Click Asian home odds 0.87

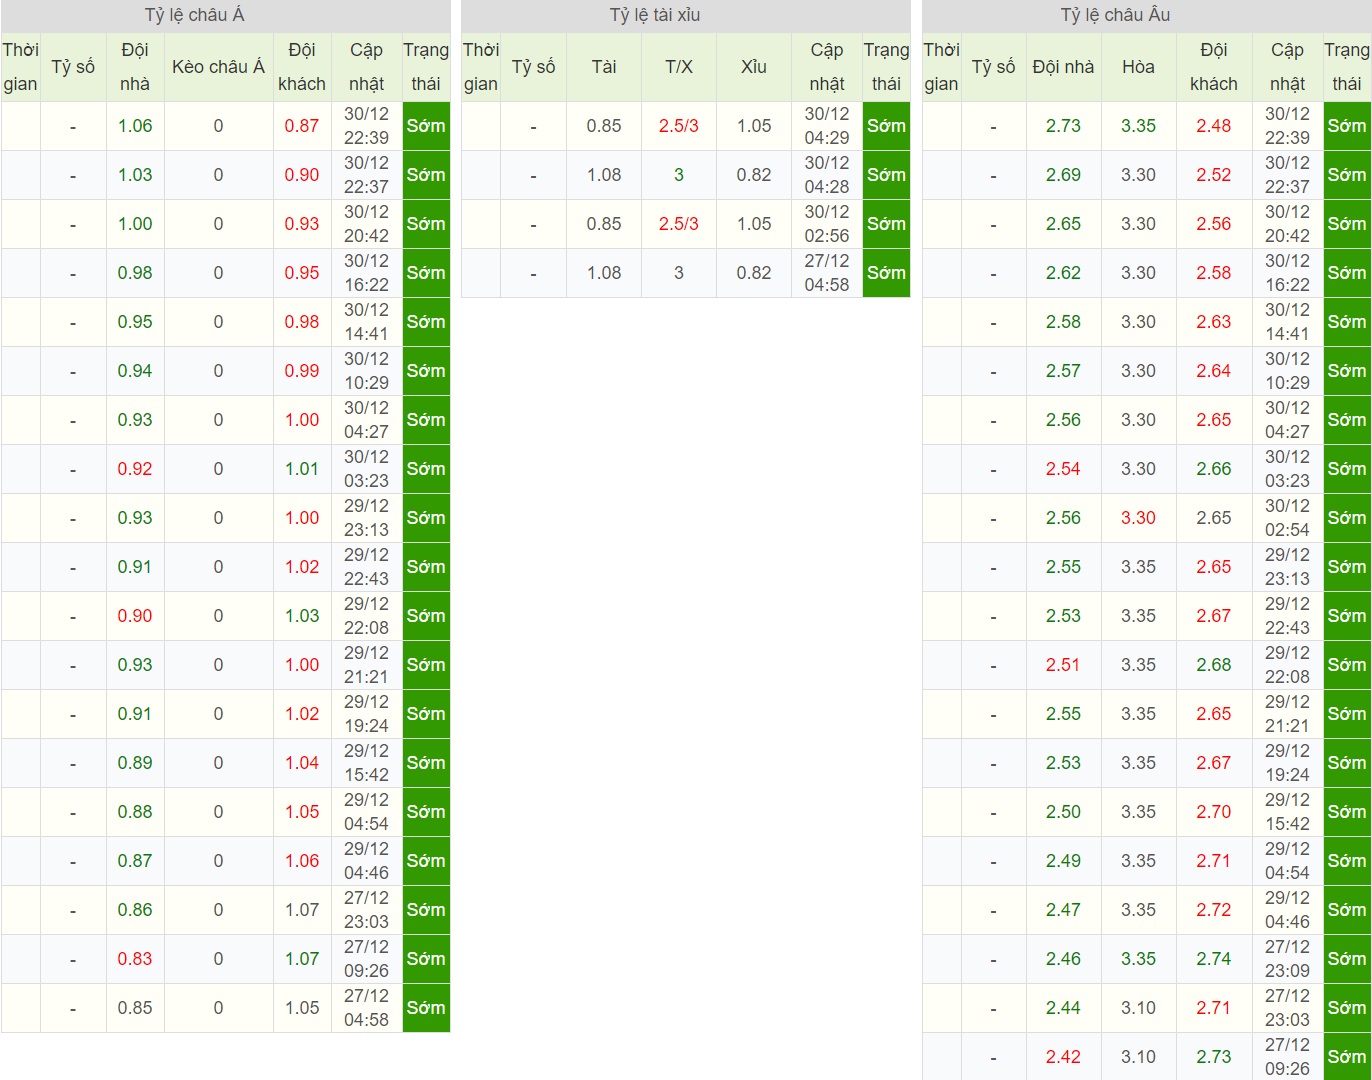(x=135, y=861)
